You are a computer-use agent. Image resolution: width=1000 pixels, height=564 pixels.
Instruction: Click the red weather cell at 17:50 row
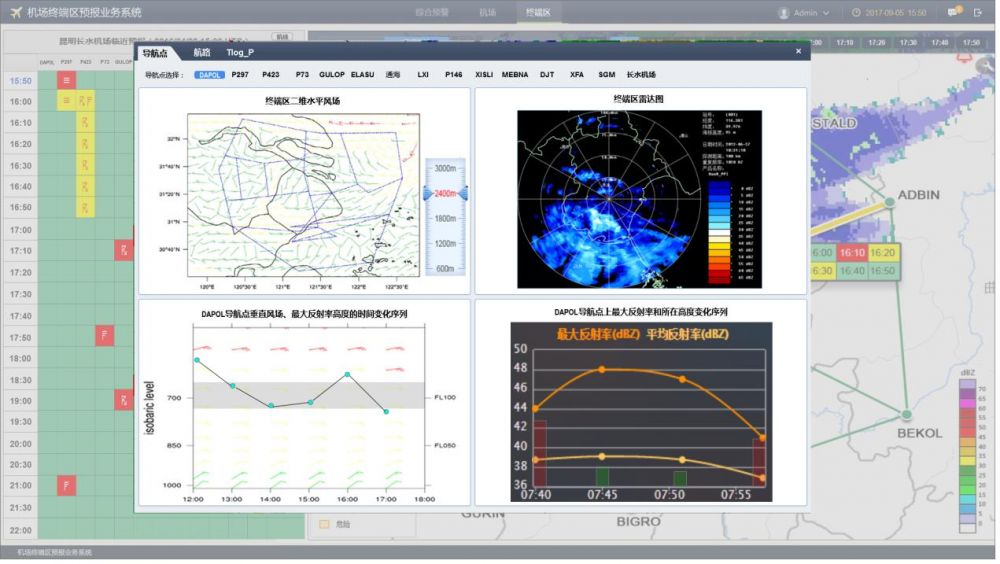103,337
